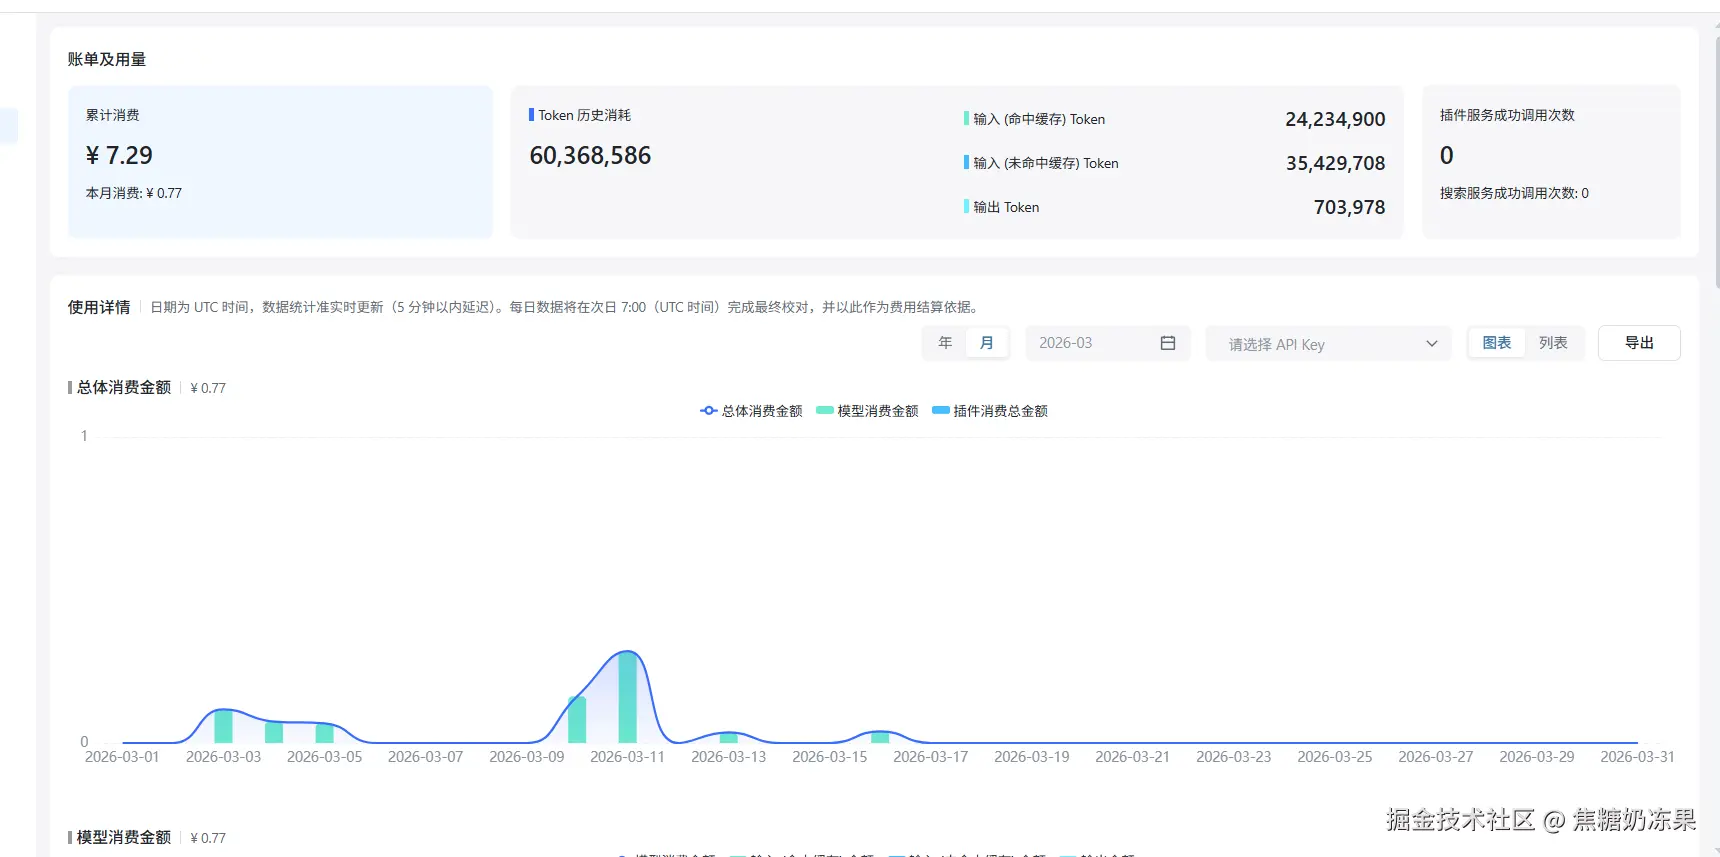Click the green bar at 2026-03-03
This screenshot has width=1720, height=857.
[223, 726]
